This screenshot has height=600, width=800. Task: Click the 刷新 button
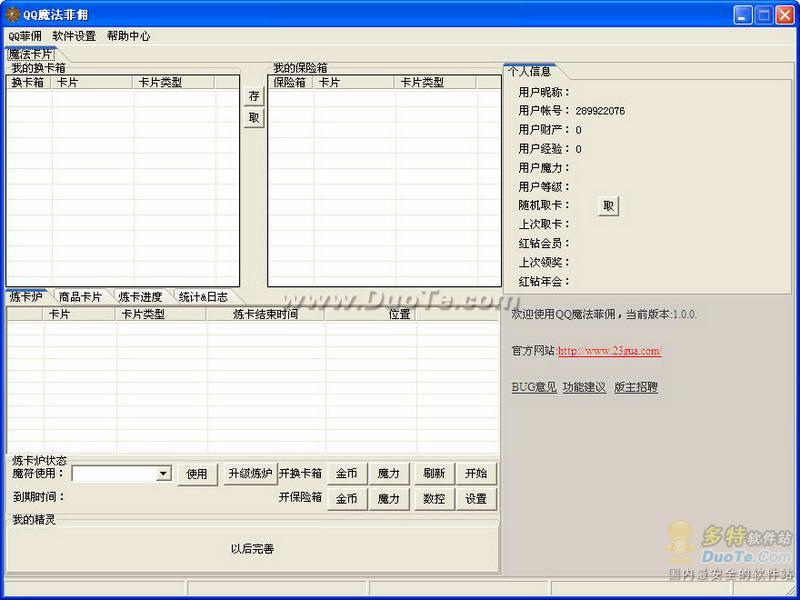click(x=434, y=473)
